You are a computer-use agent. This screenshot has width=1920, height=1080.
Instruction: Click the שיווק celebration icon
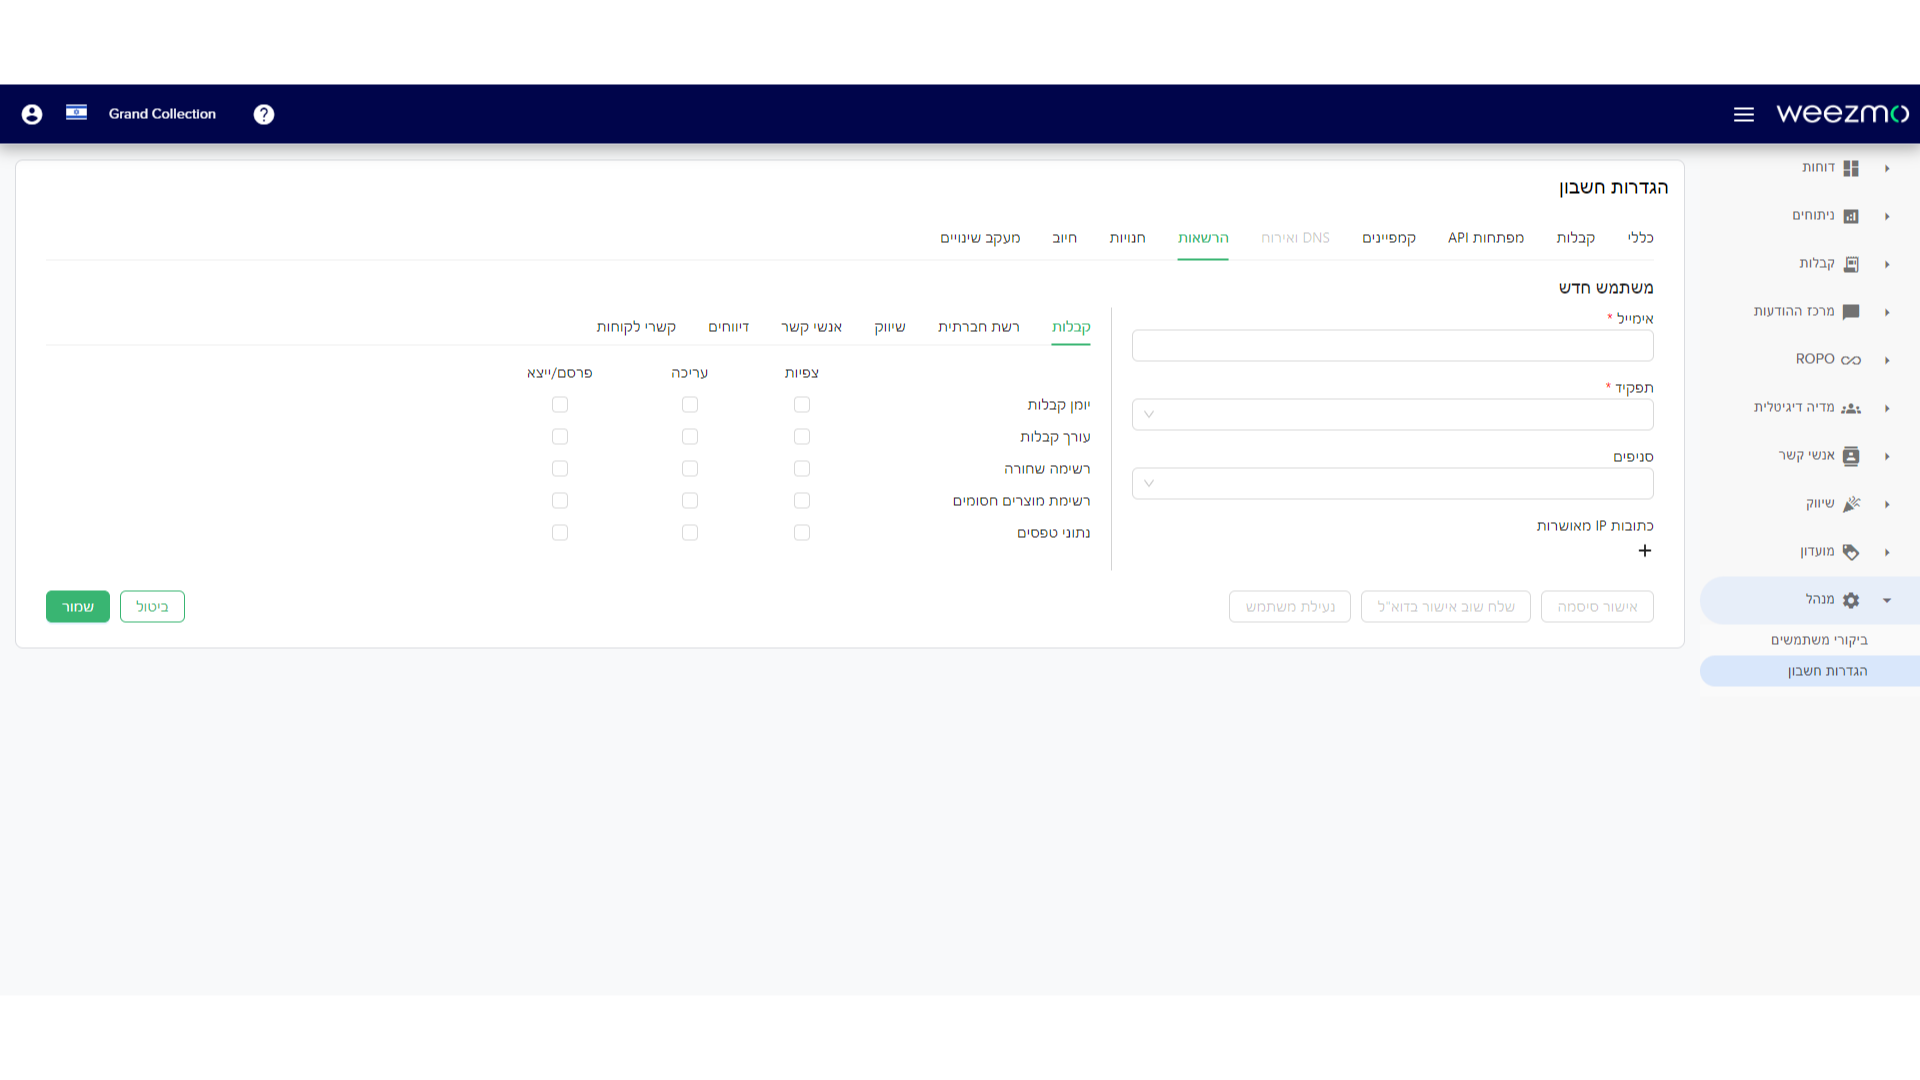[x=1851, y=504]
